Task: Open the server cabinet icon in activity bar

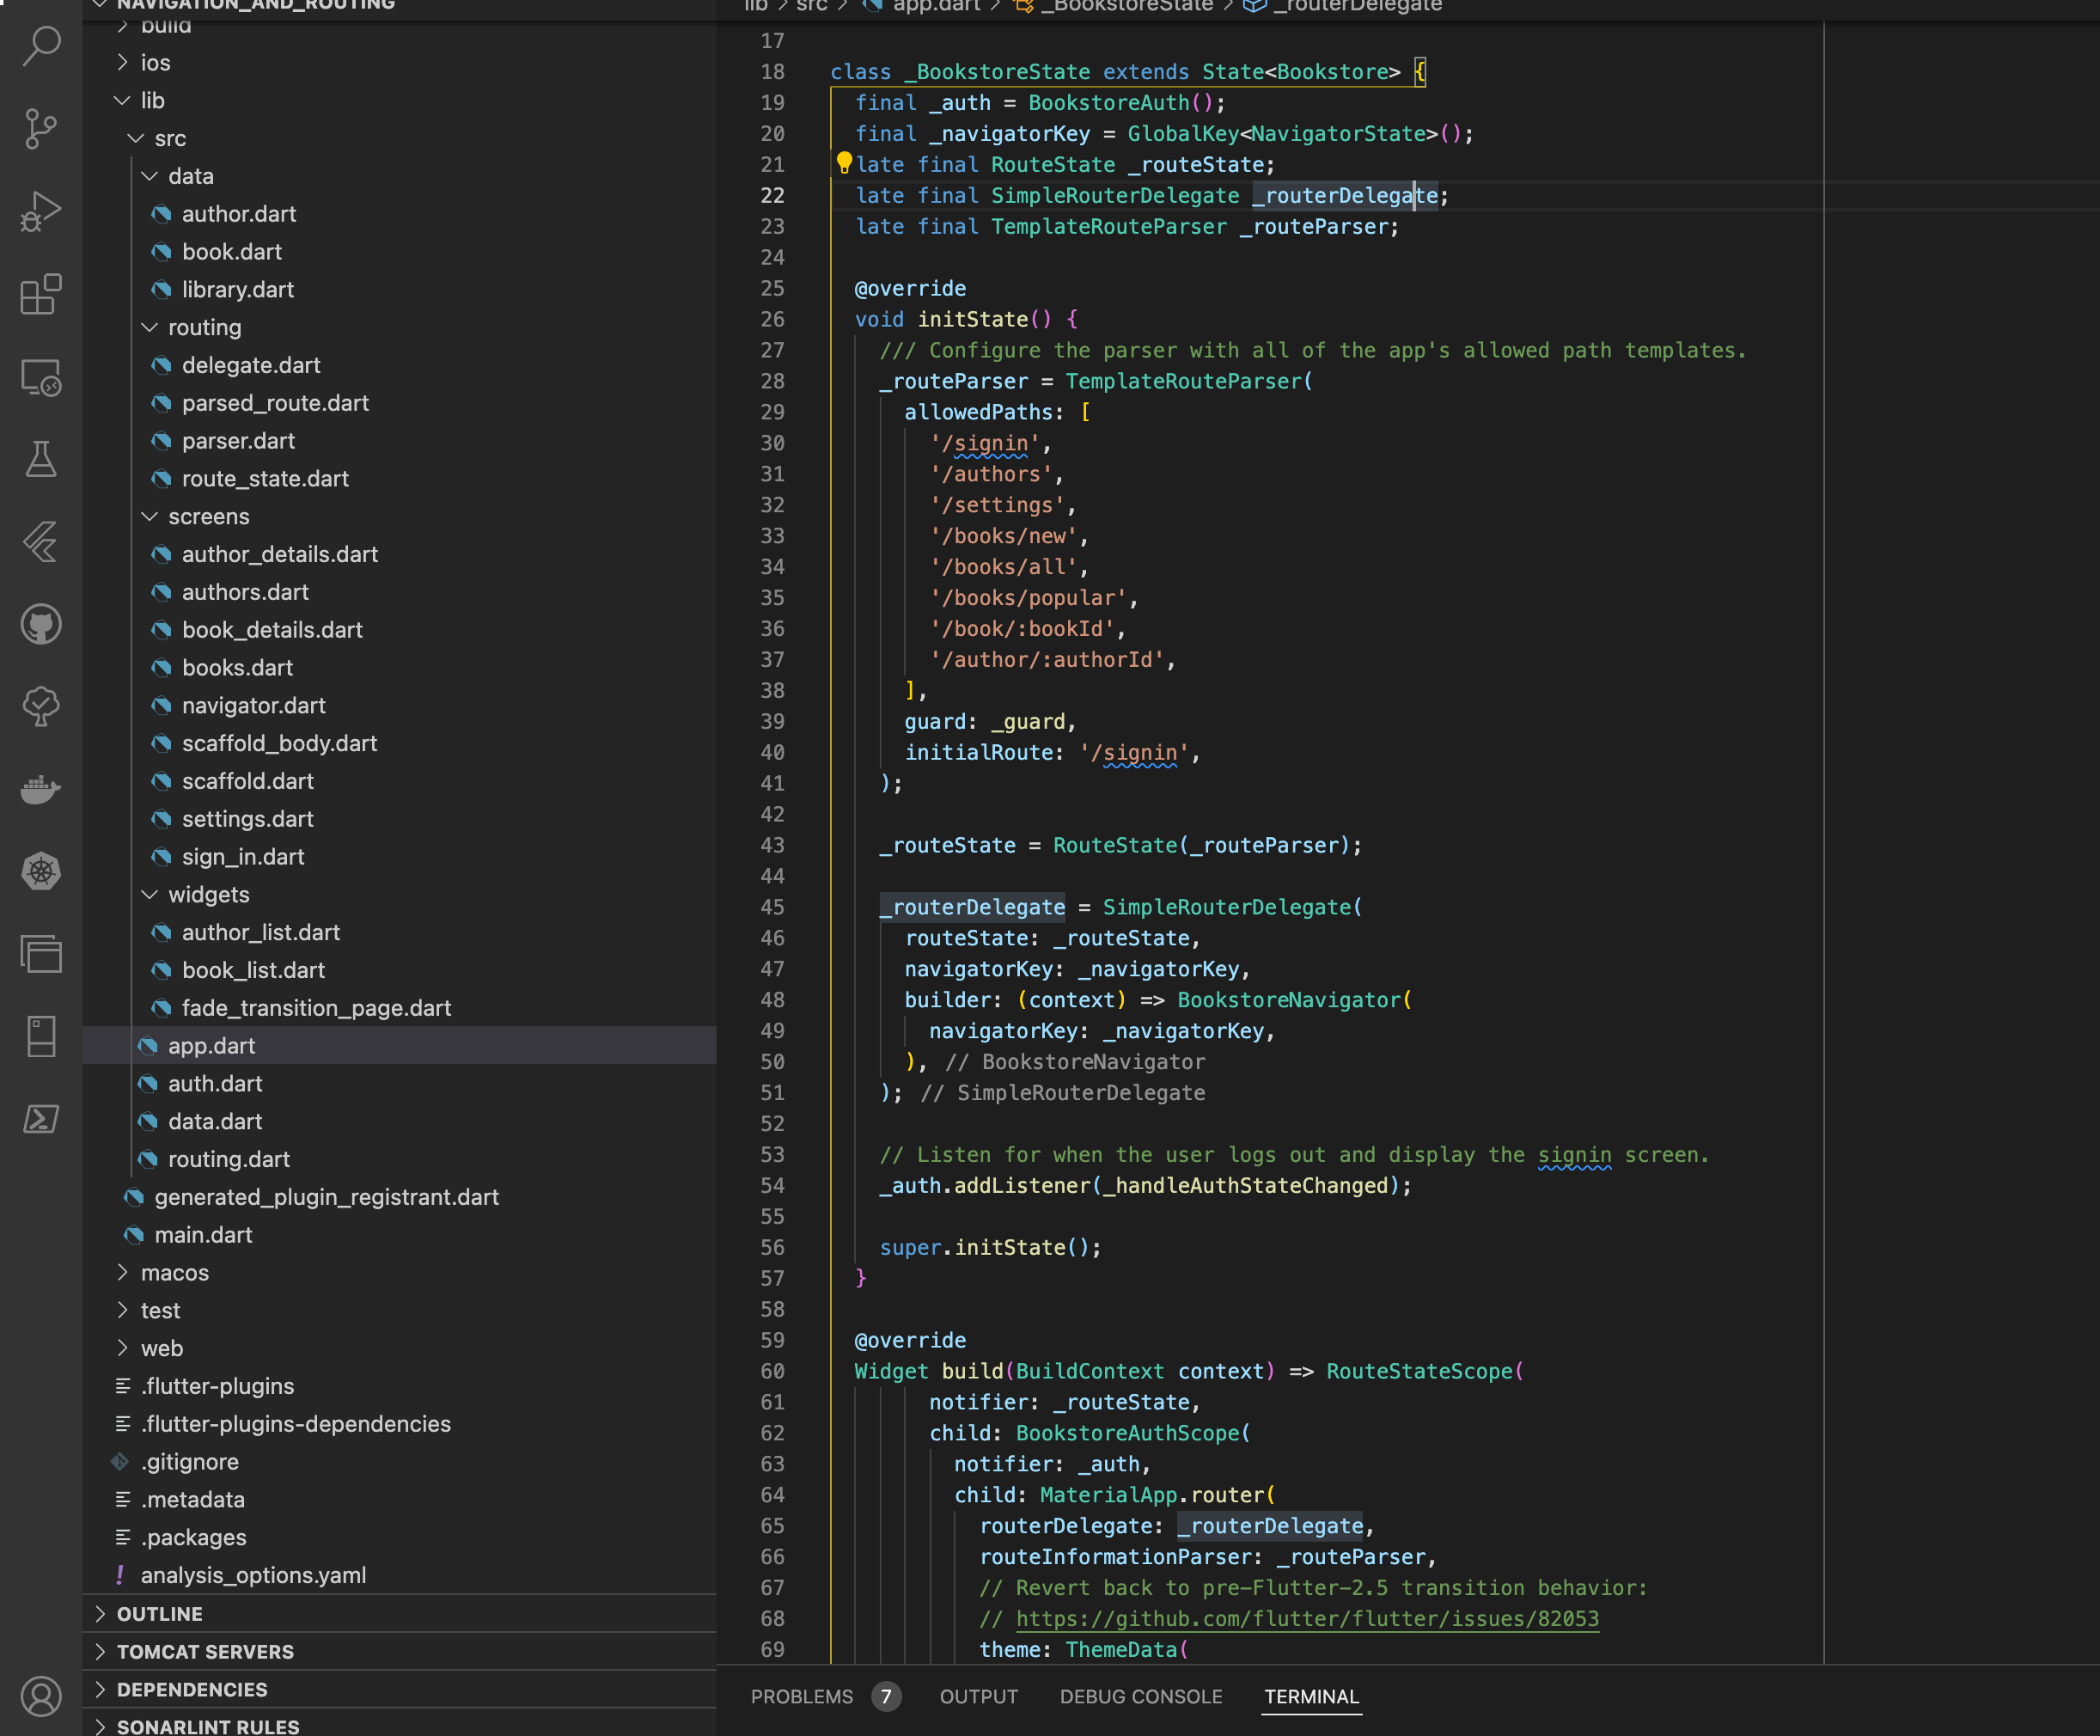Action: point(41,1036)
